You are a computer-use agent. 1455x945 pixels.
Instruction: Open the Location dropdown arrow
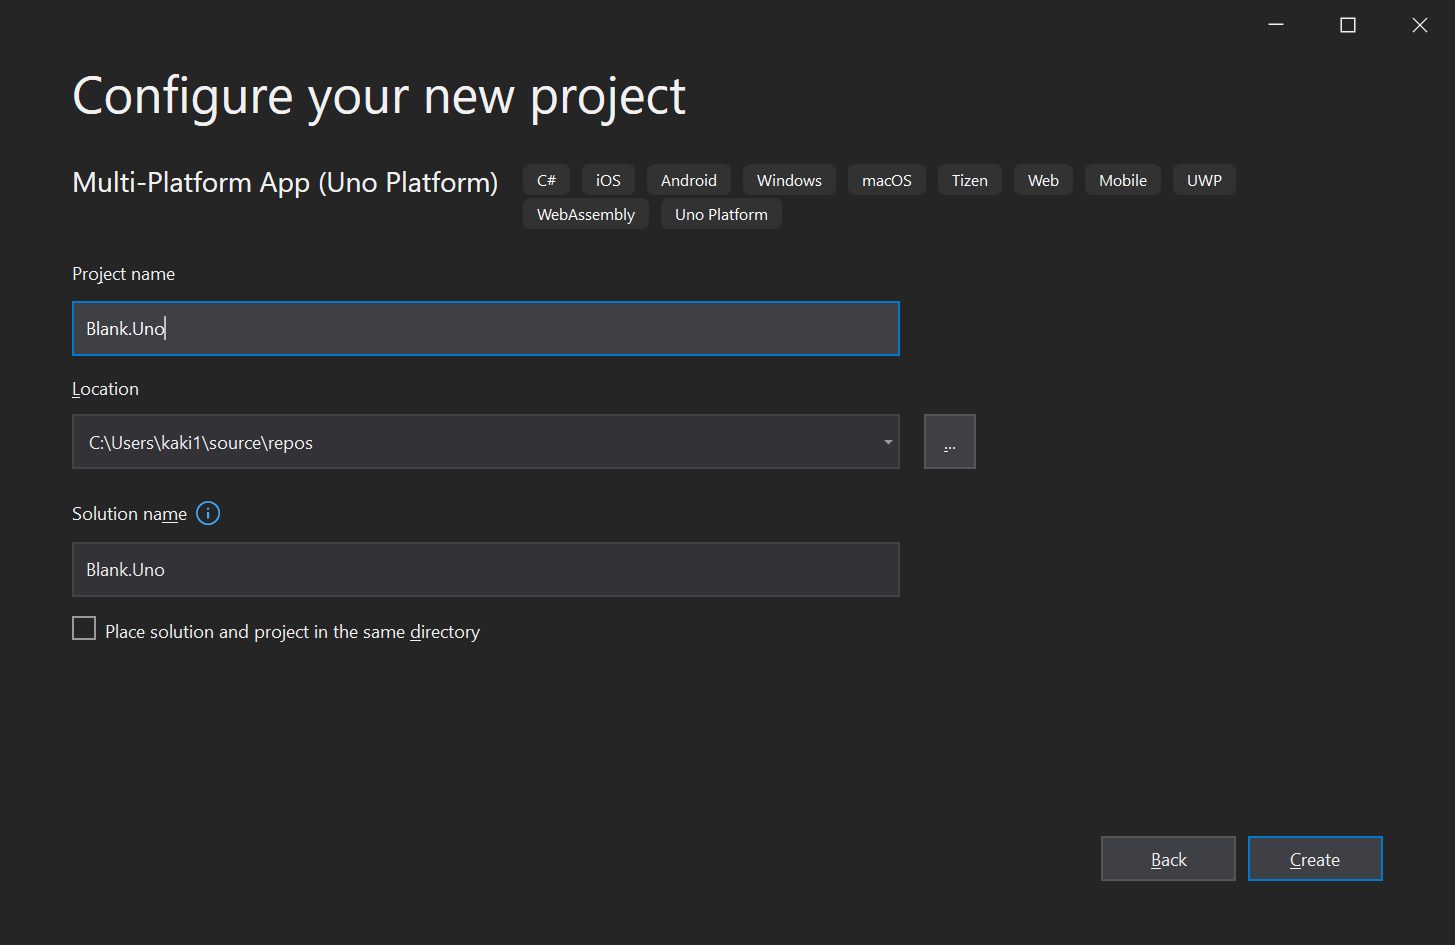888,442
